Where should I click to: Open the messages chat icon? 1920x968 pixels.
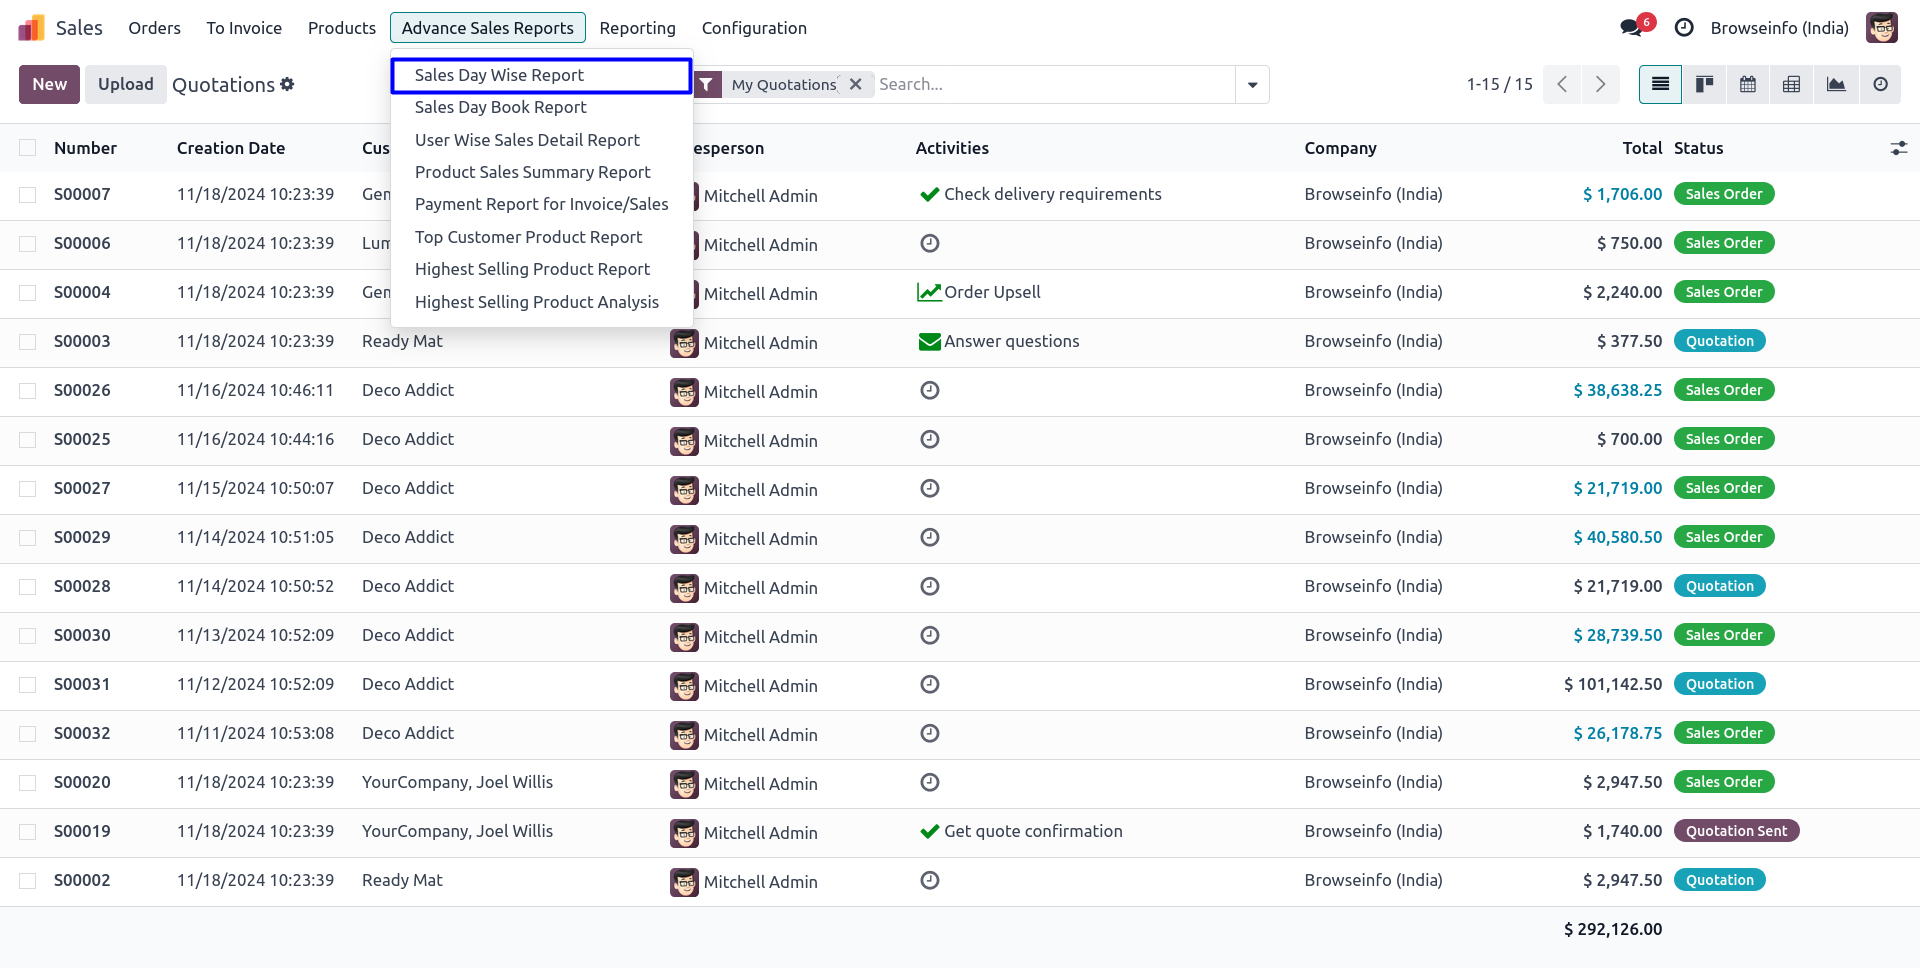coord(1632,28)
